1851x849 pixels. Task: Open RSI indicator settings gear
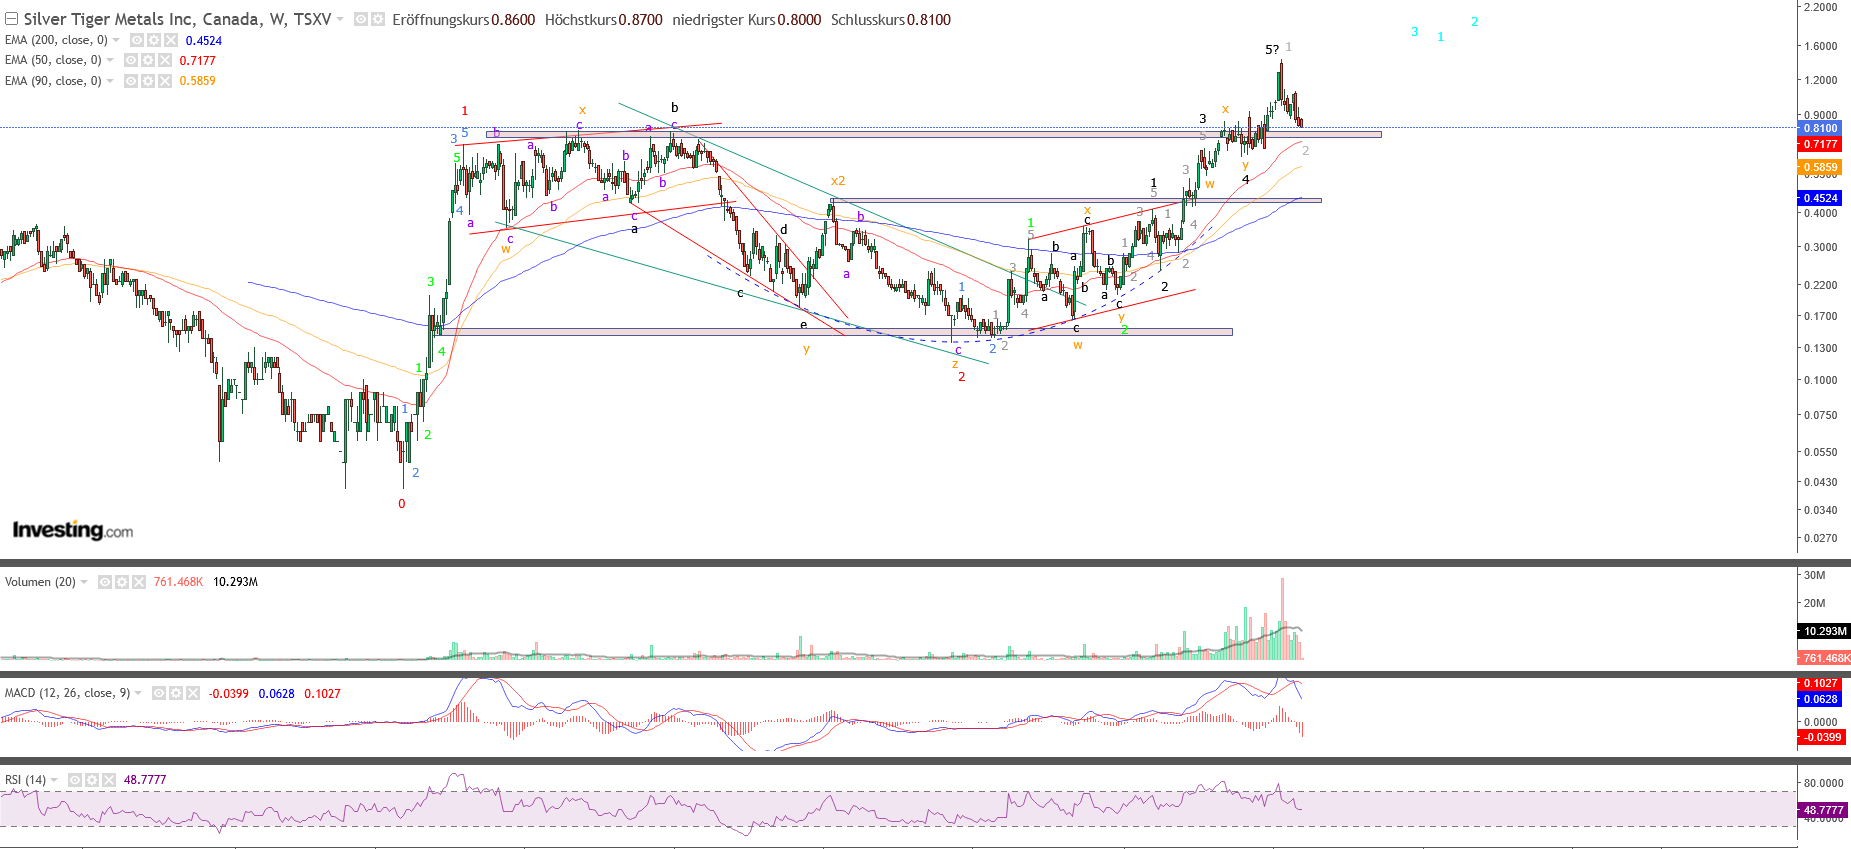click(92, 780)
